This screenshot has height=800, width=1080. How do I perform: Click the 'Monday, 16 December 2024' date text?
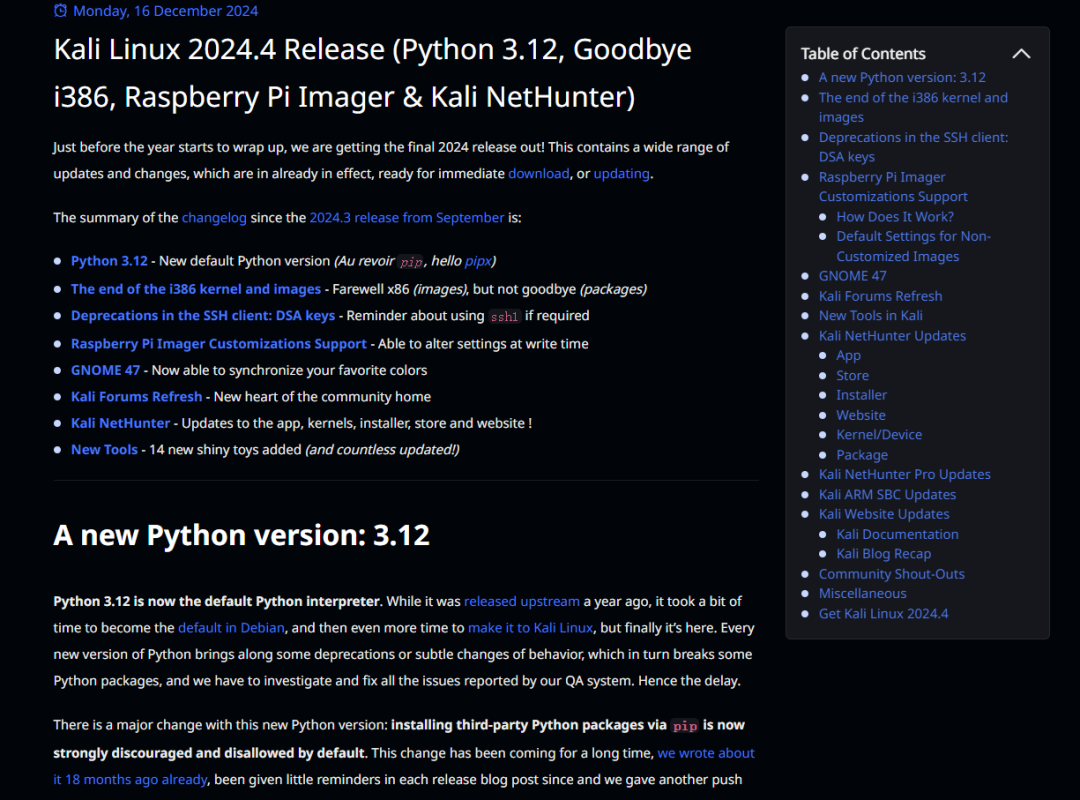point(165,11)
